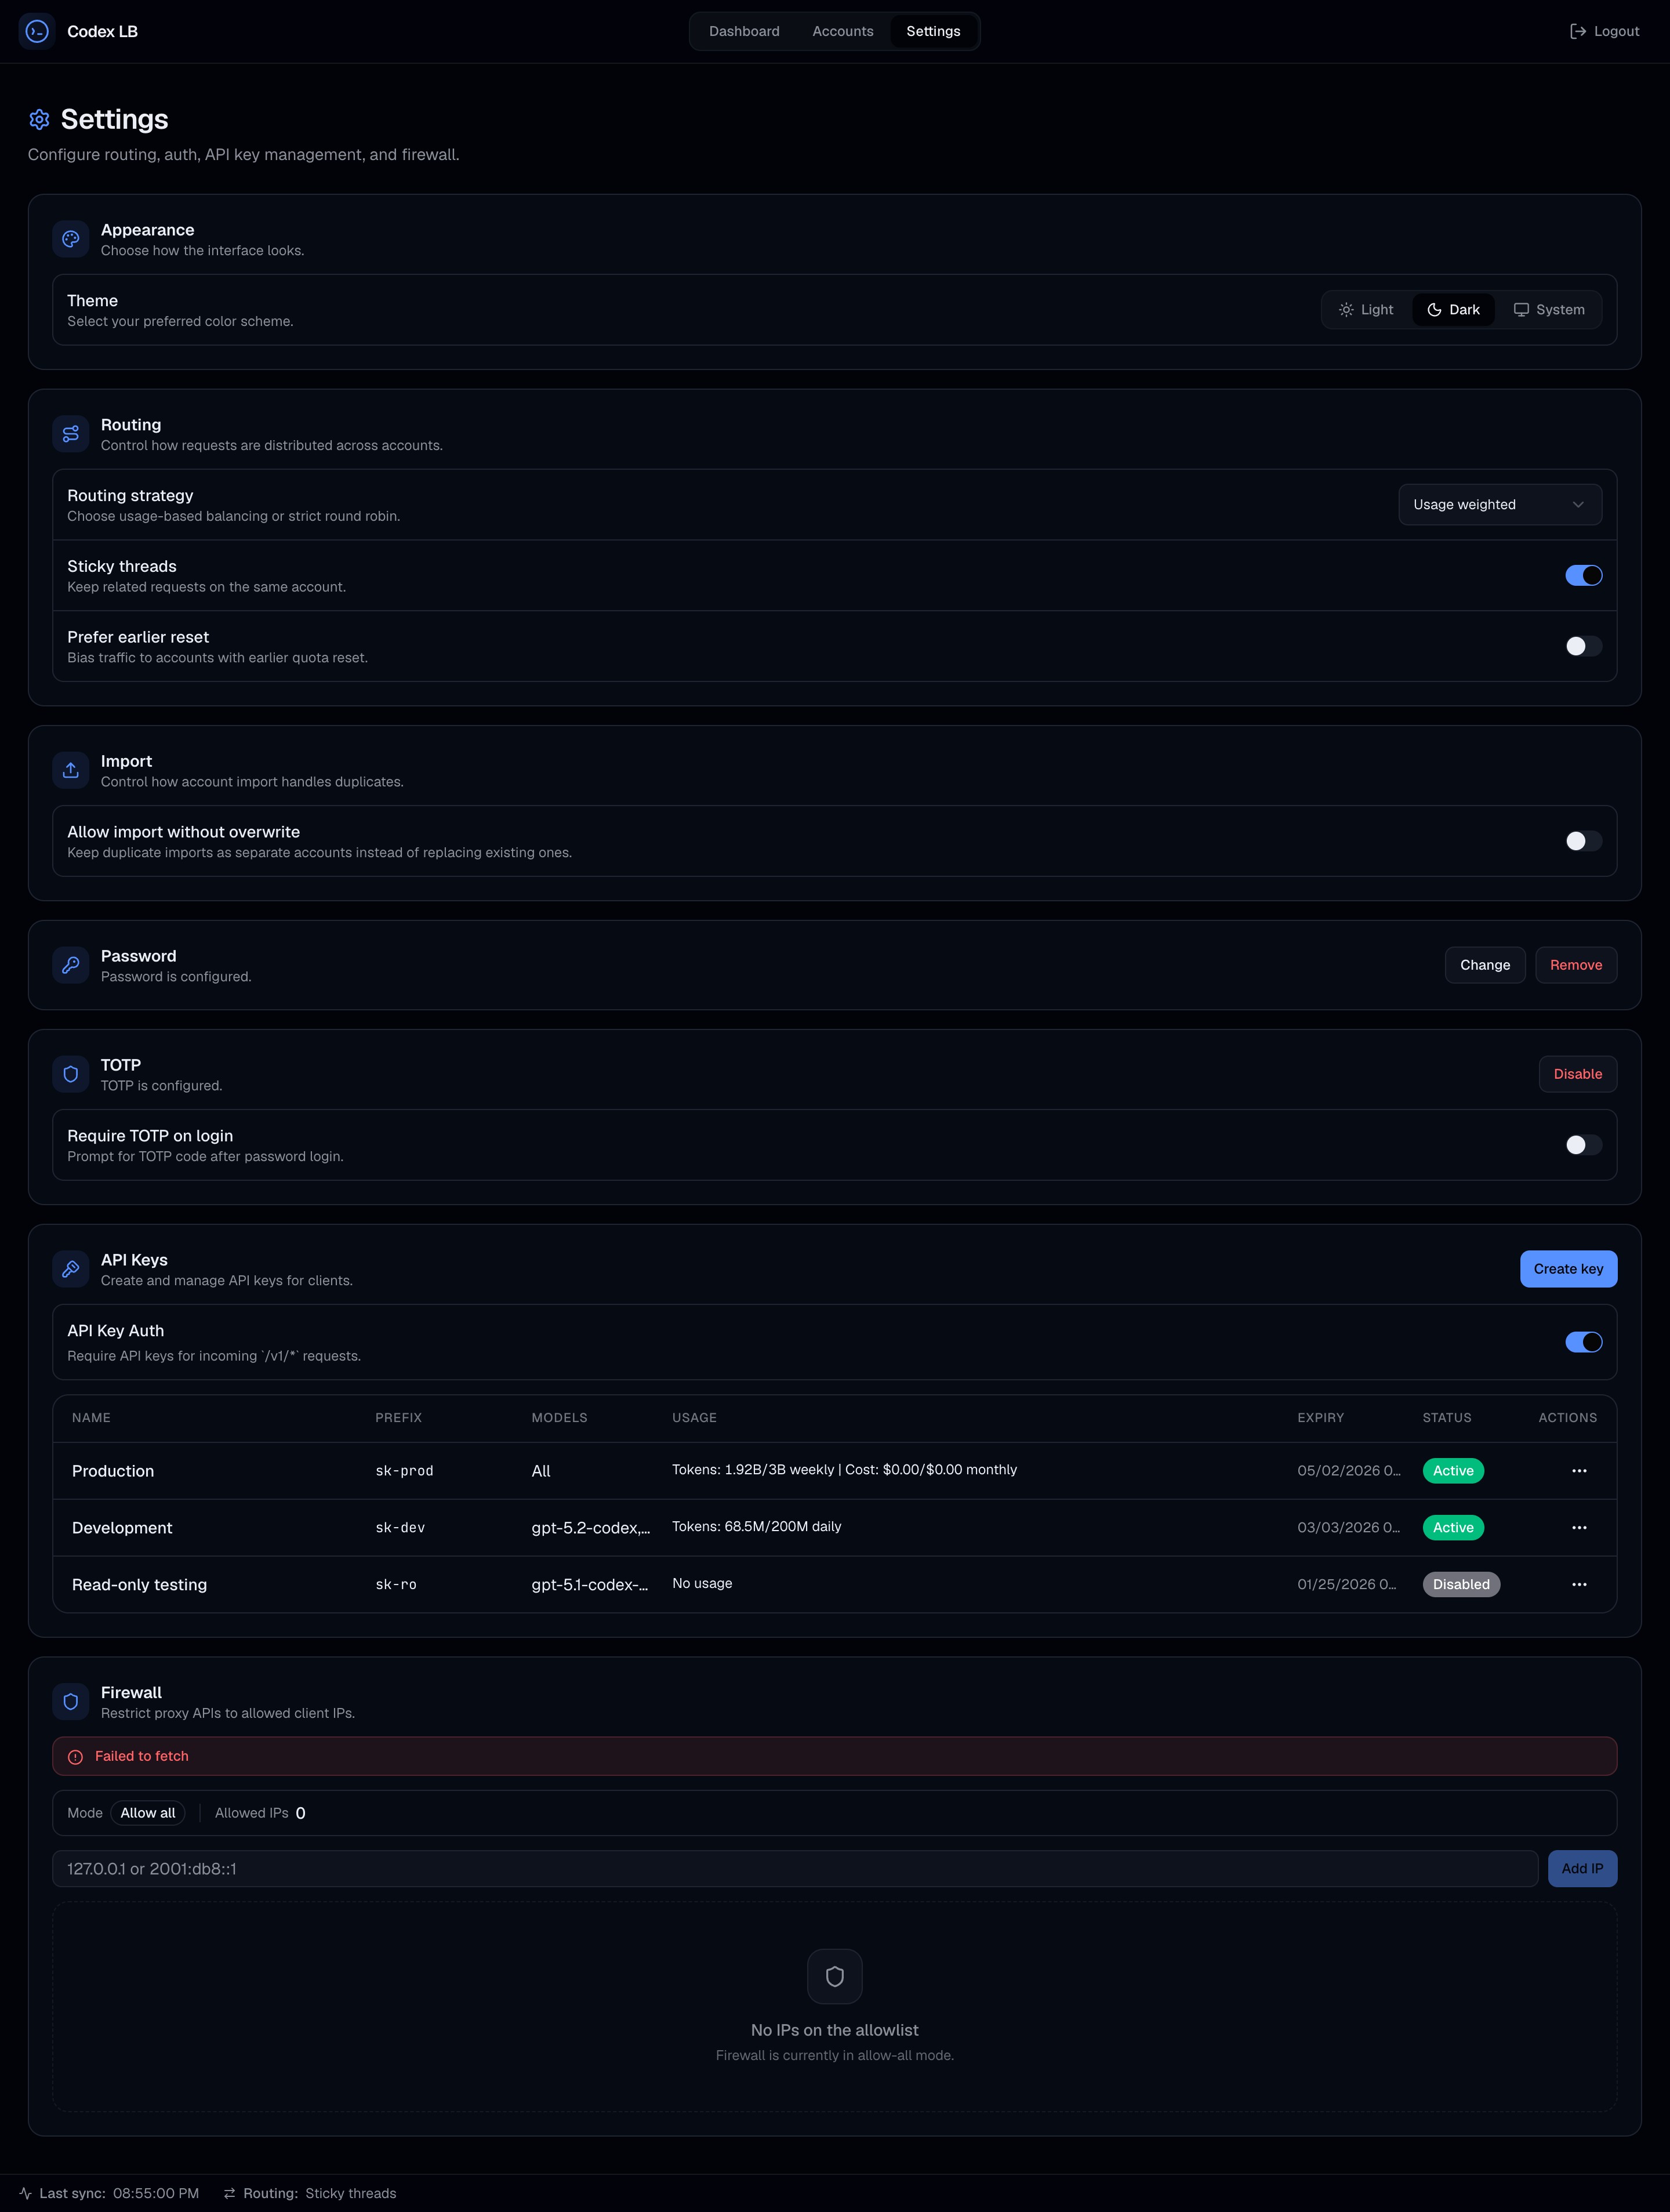The width and height of the screenshot is (1670, 2212).
Task: Click the Tokens 68.5M/200M daily usage text
Action: pos(756,1527)
